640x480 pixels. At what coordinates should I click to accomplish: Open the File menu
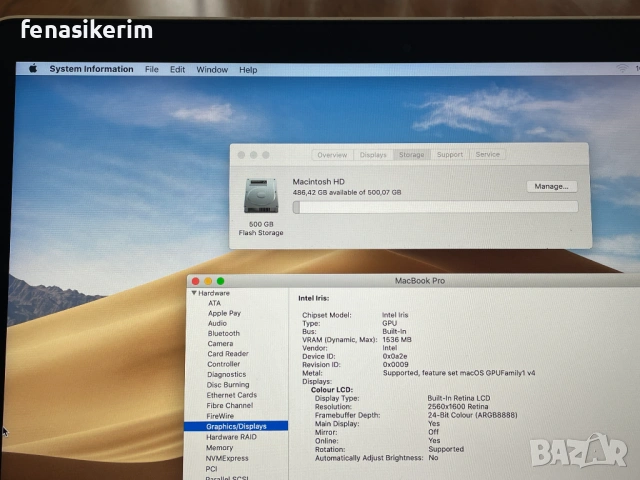(x=151, y=69)
